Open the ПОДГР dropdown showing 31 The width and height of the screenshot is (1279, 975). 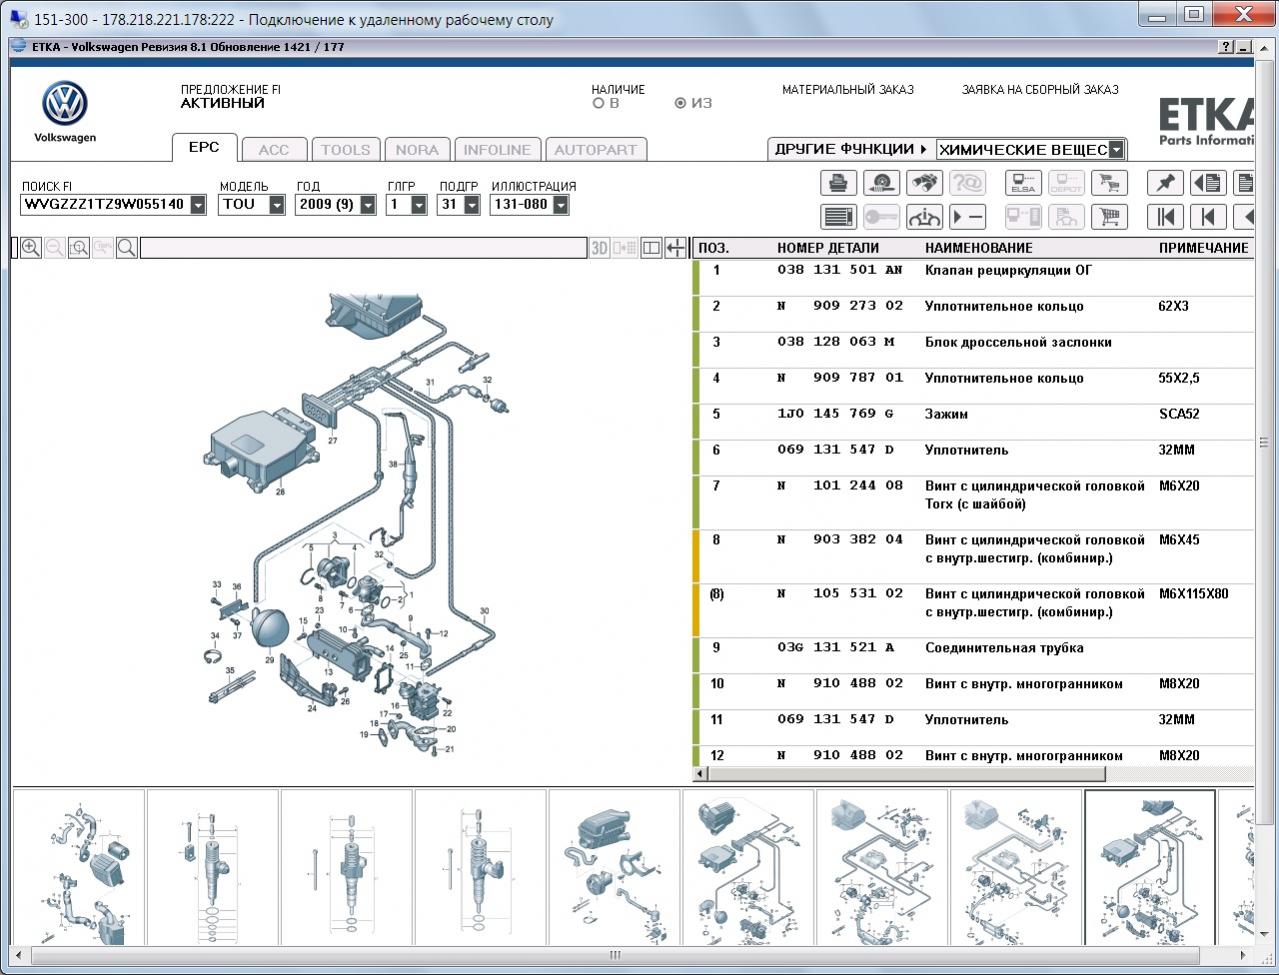coord(470,205)
